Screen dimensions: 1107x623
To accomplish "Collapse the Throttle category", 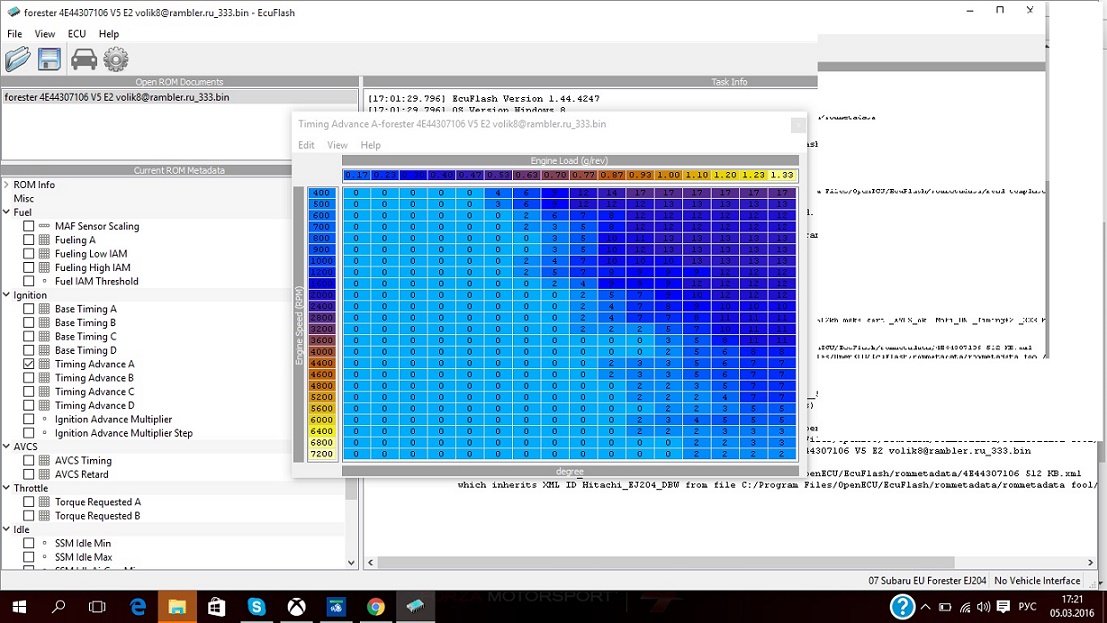I will coord(6,488).
